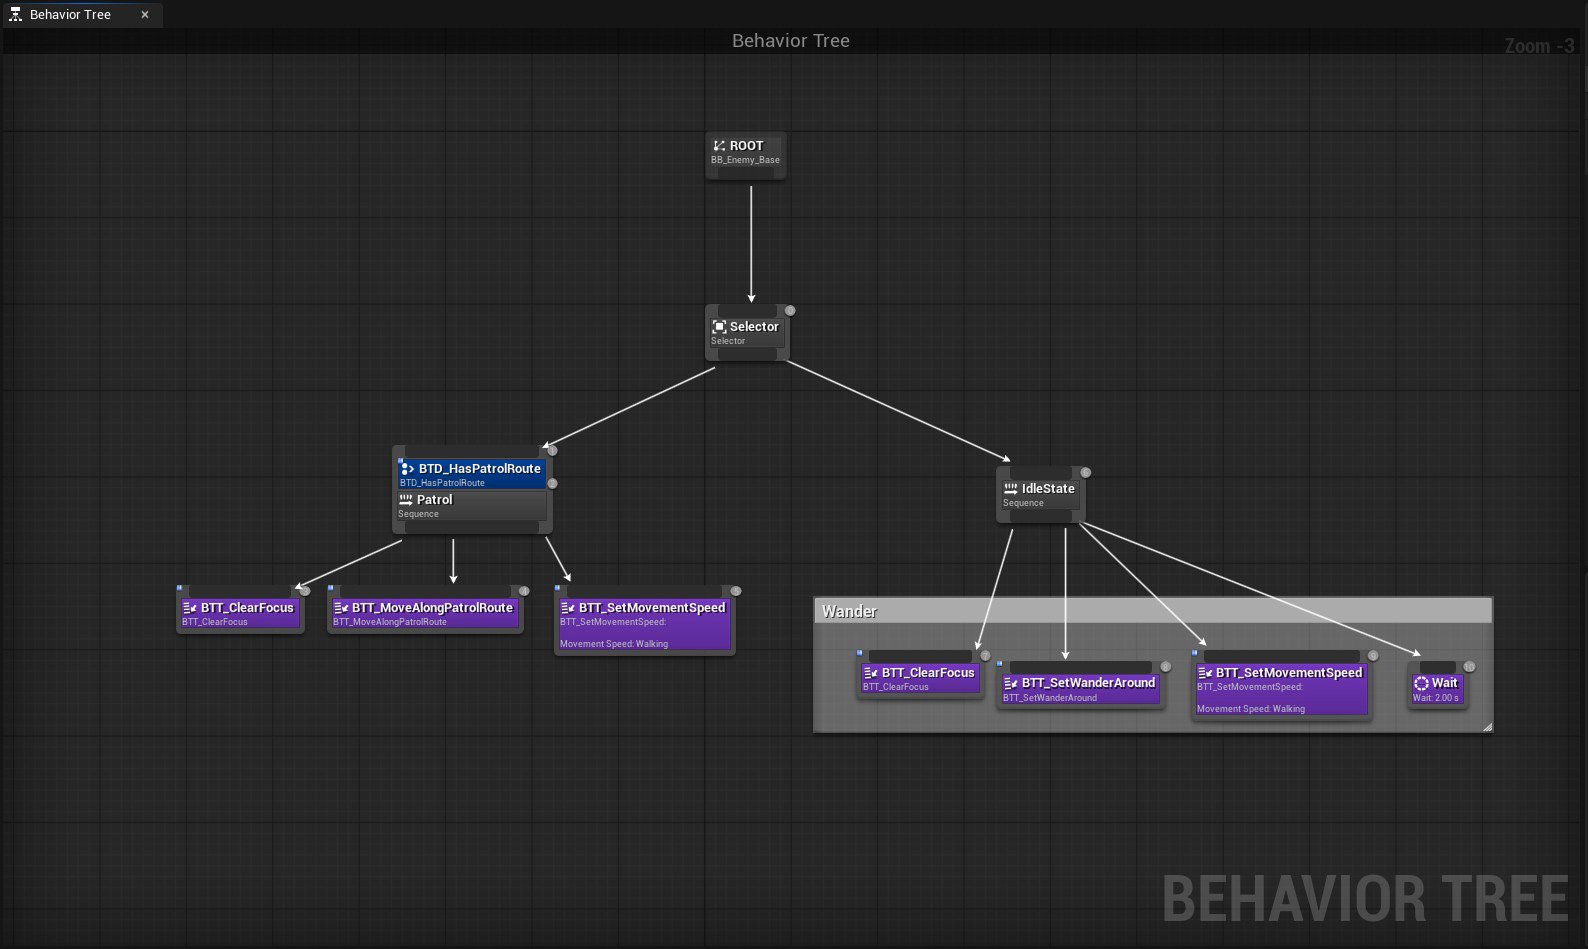Image resolution: width=1588 pixels, height=949 pixels.
Task: Click "Movement Speed: Walking" on Patrol's SetMovementSpeed
Action: [x=614, y=644]
